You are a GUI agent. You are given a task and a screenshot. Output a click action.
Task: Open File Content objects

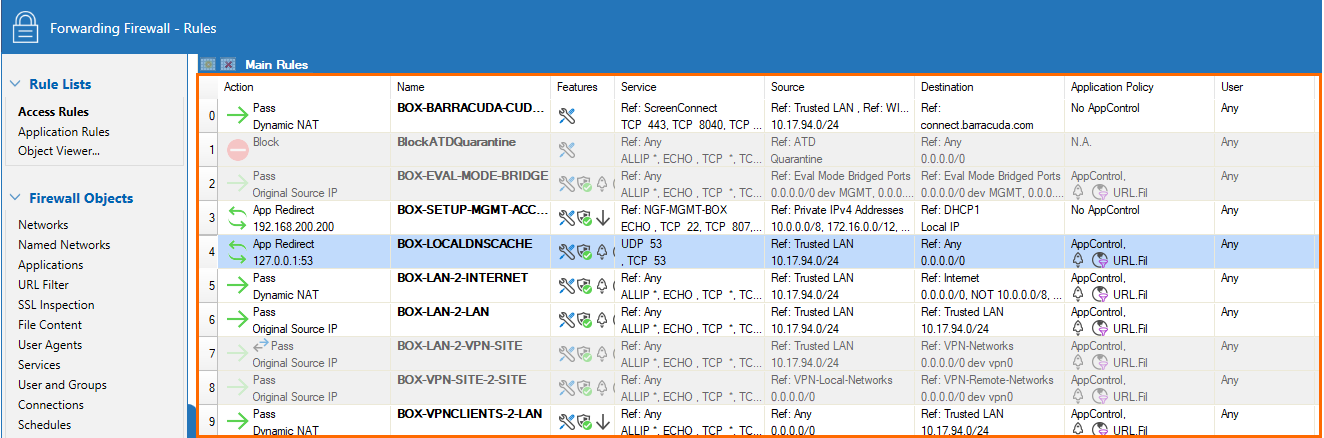pos(50,325)
